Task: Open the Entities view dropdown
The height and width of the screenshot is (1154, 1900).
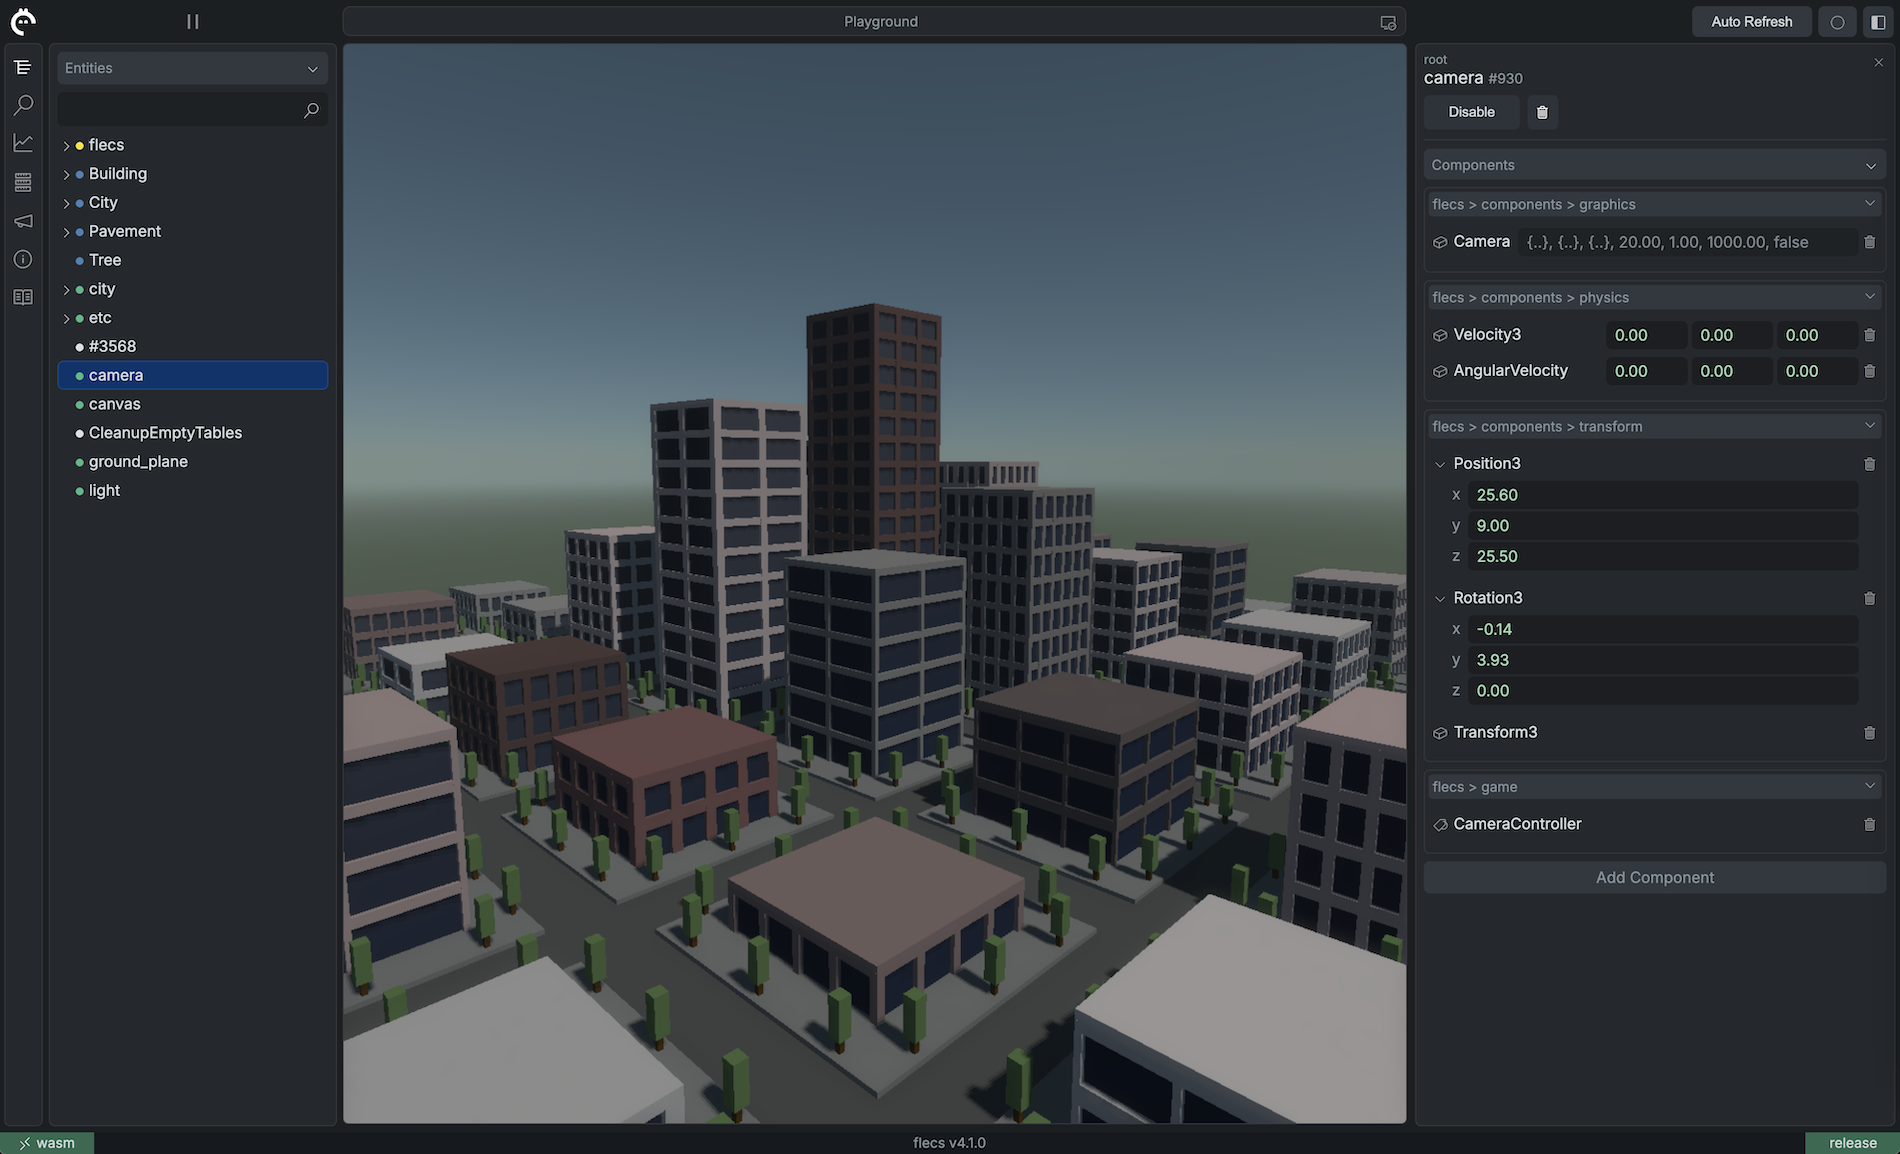Action: point(311,67)
